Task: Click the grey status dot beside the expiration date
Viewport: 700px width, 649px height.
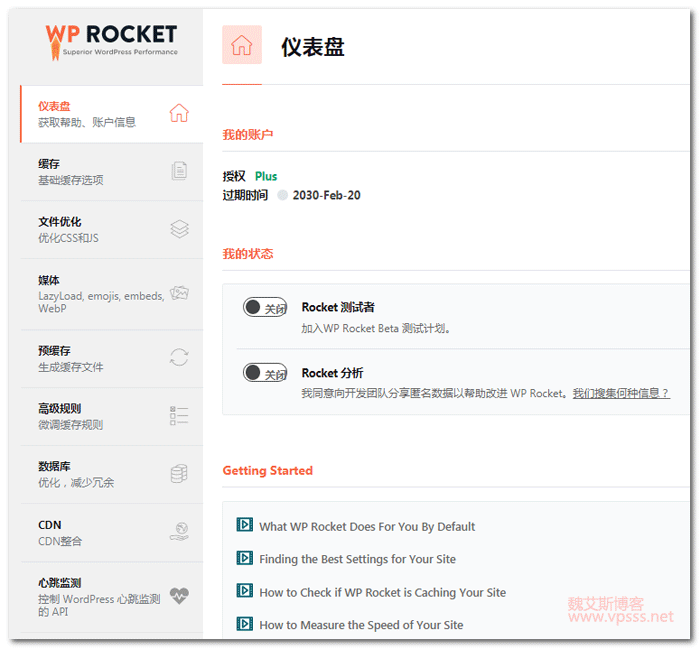Action: pyautogui.click(x=282, y=195)
